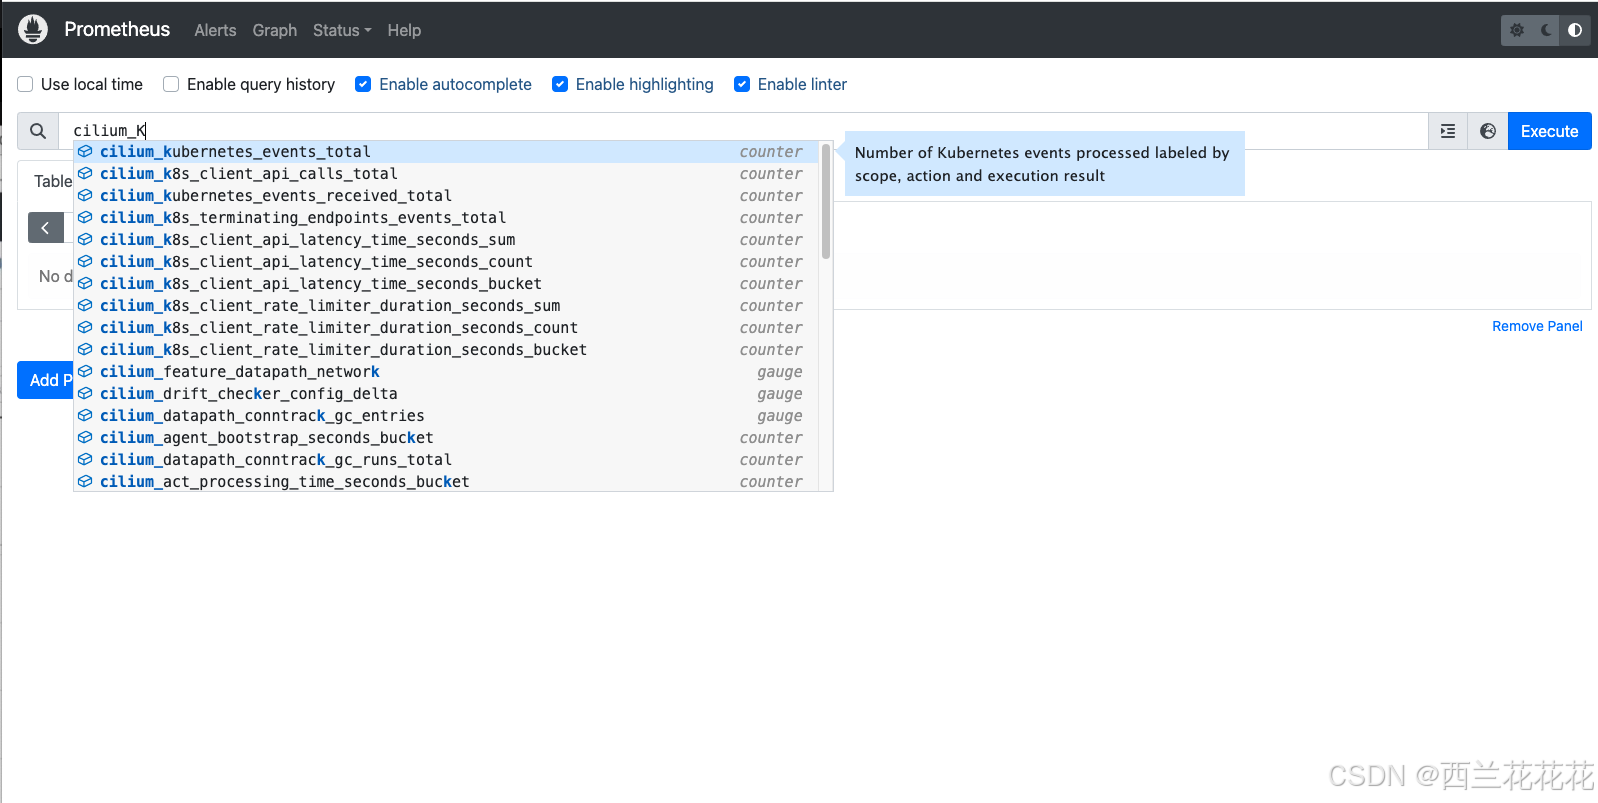Toggle Use local time checkbox
Viewport: 1598px width, 803px height.
(x=26, y=84)
